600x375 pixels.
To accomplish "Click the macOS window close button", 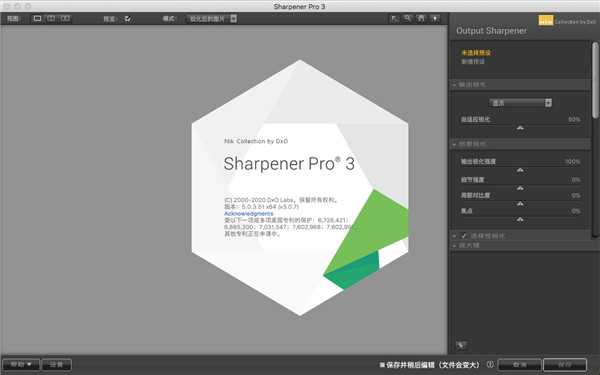I will point(7,7).
